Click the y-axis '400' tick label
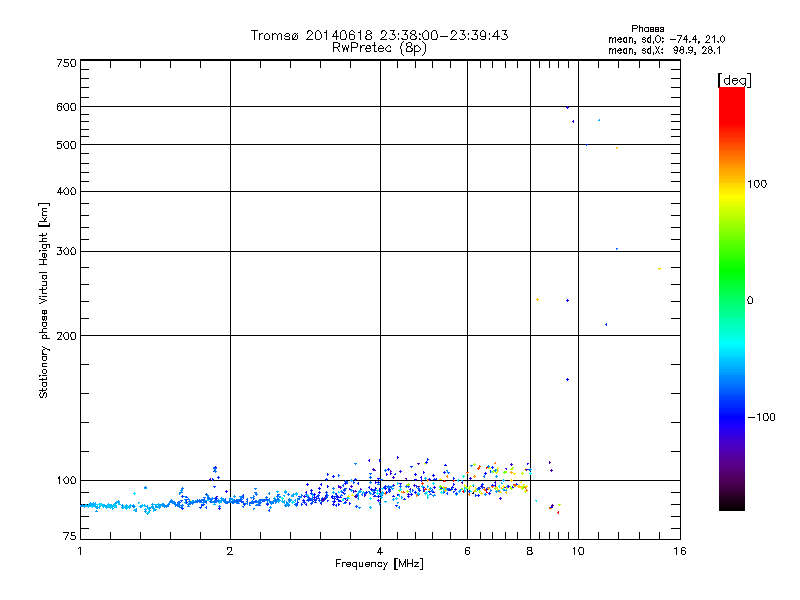The height and width of the screenshot is (600, 800). (x=66, y=191)
